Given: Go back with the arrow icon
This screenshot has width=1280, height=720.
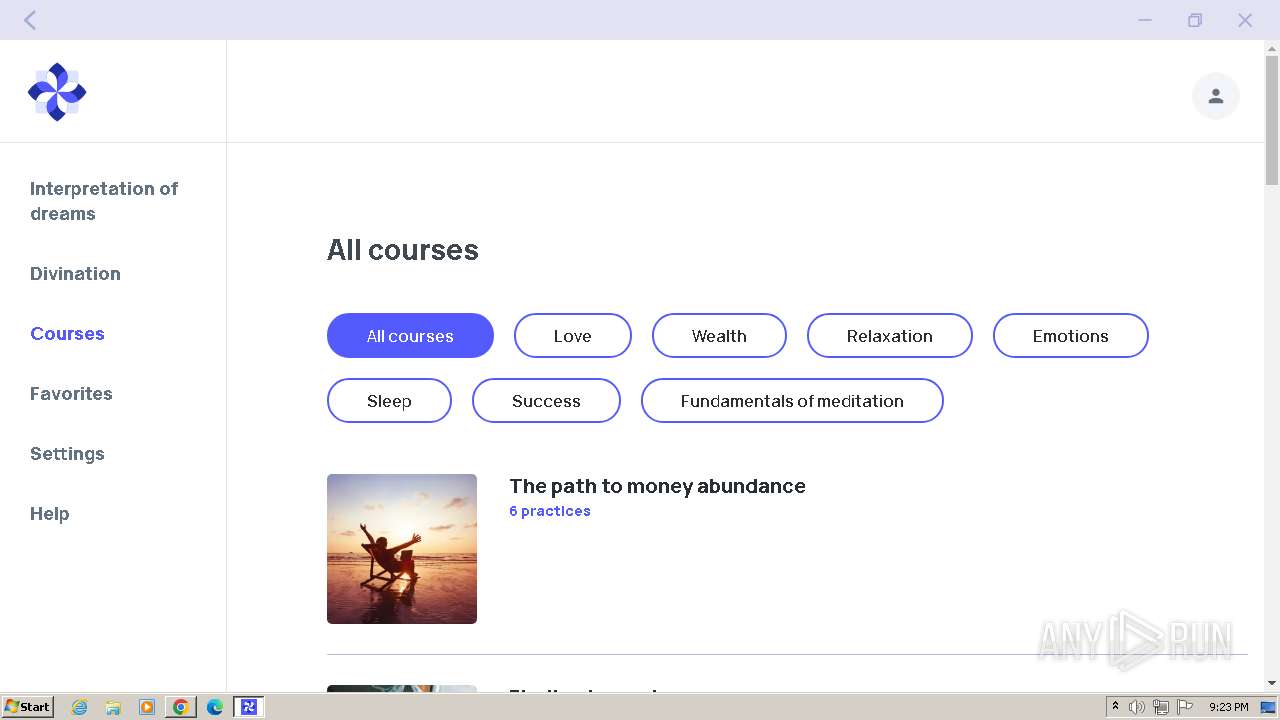Looking at the screenshot, I should click(30, 20).
